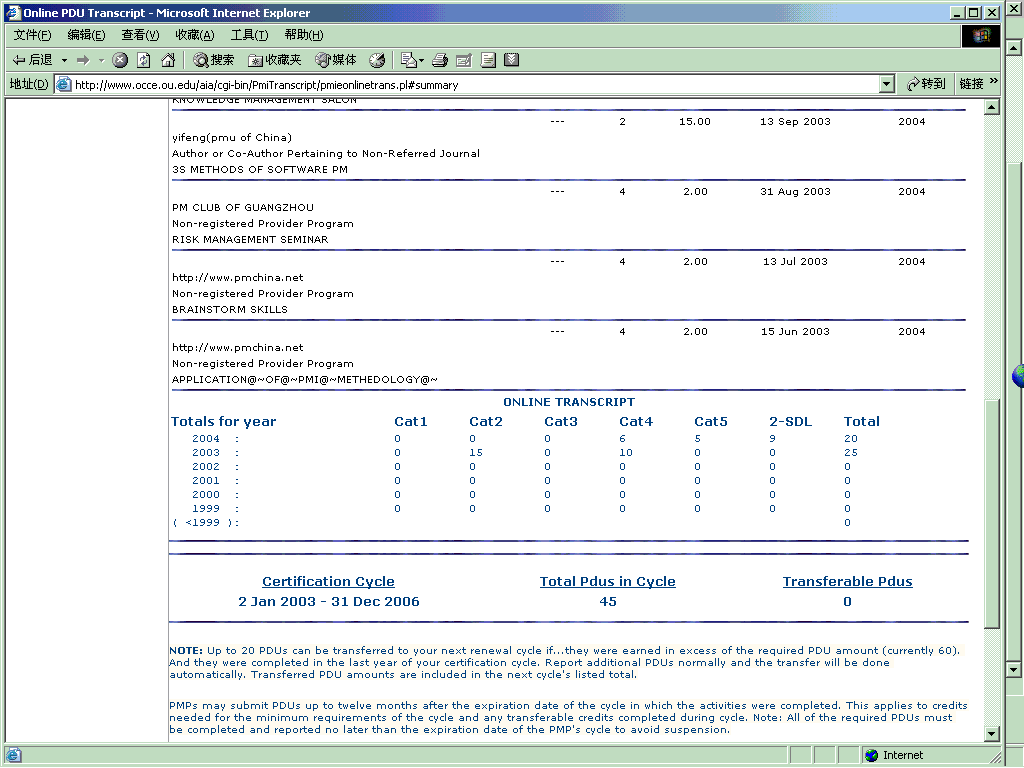This screenshot has height=768, width=1024.
Task: Click the Totals for year header
Action: click(223, 422)
